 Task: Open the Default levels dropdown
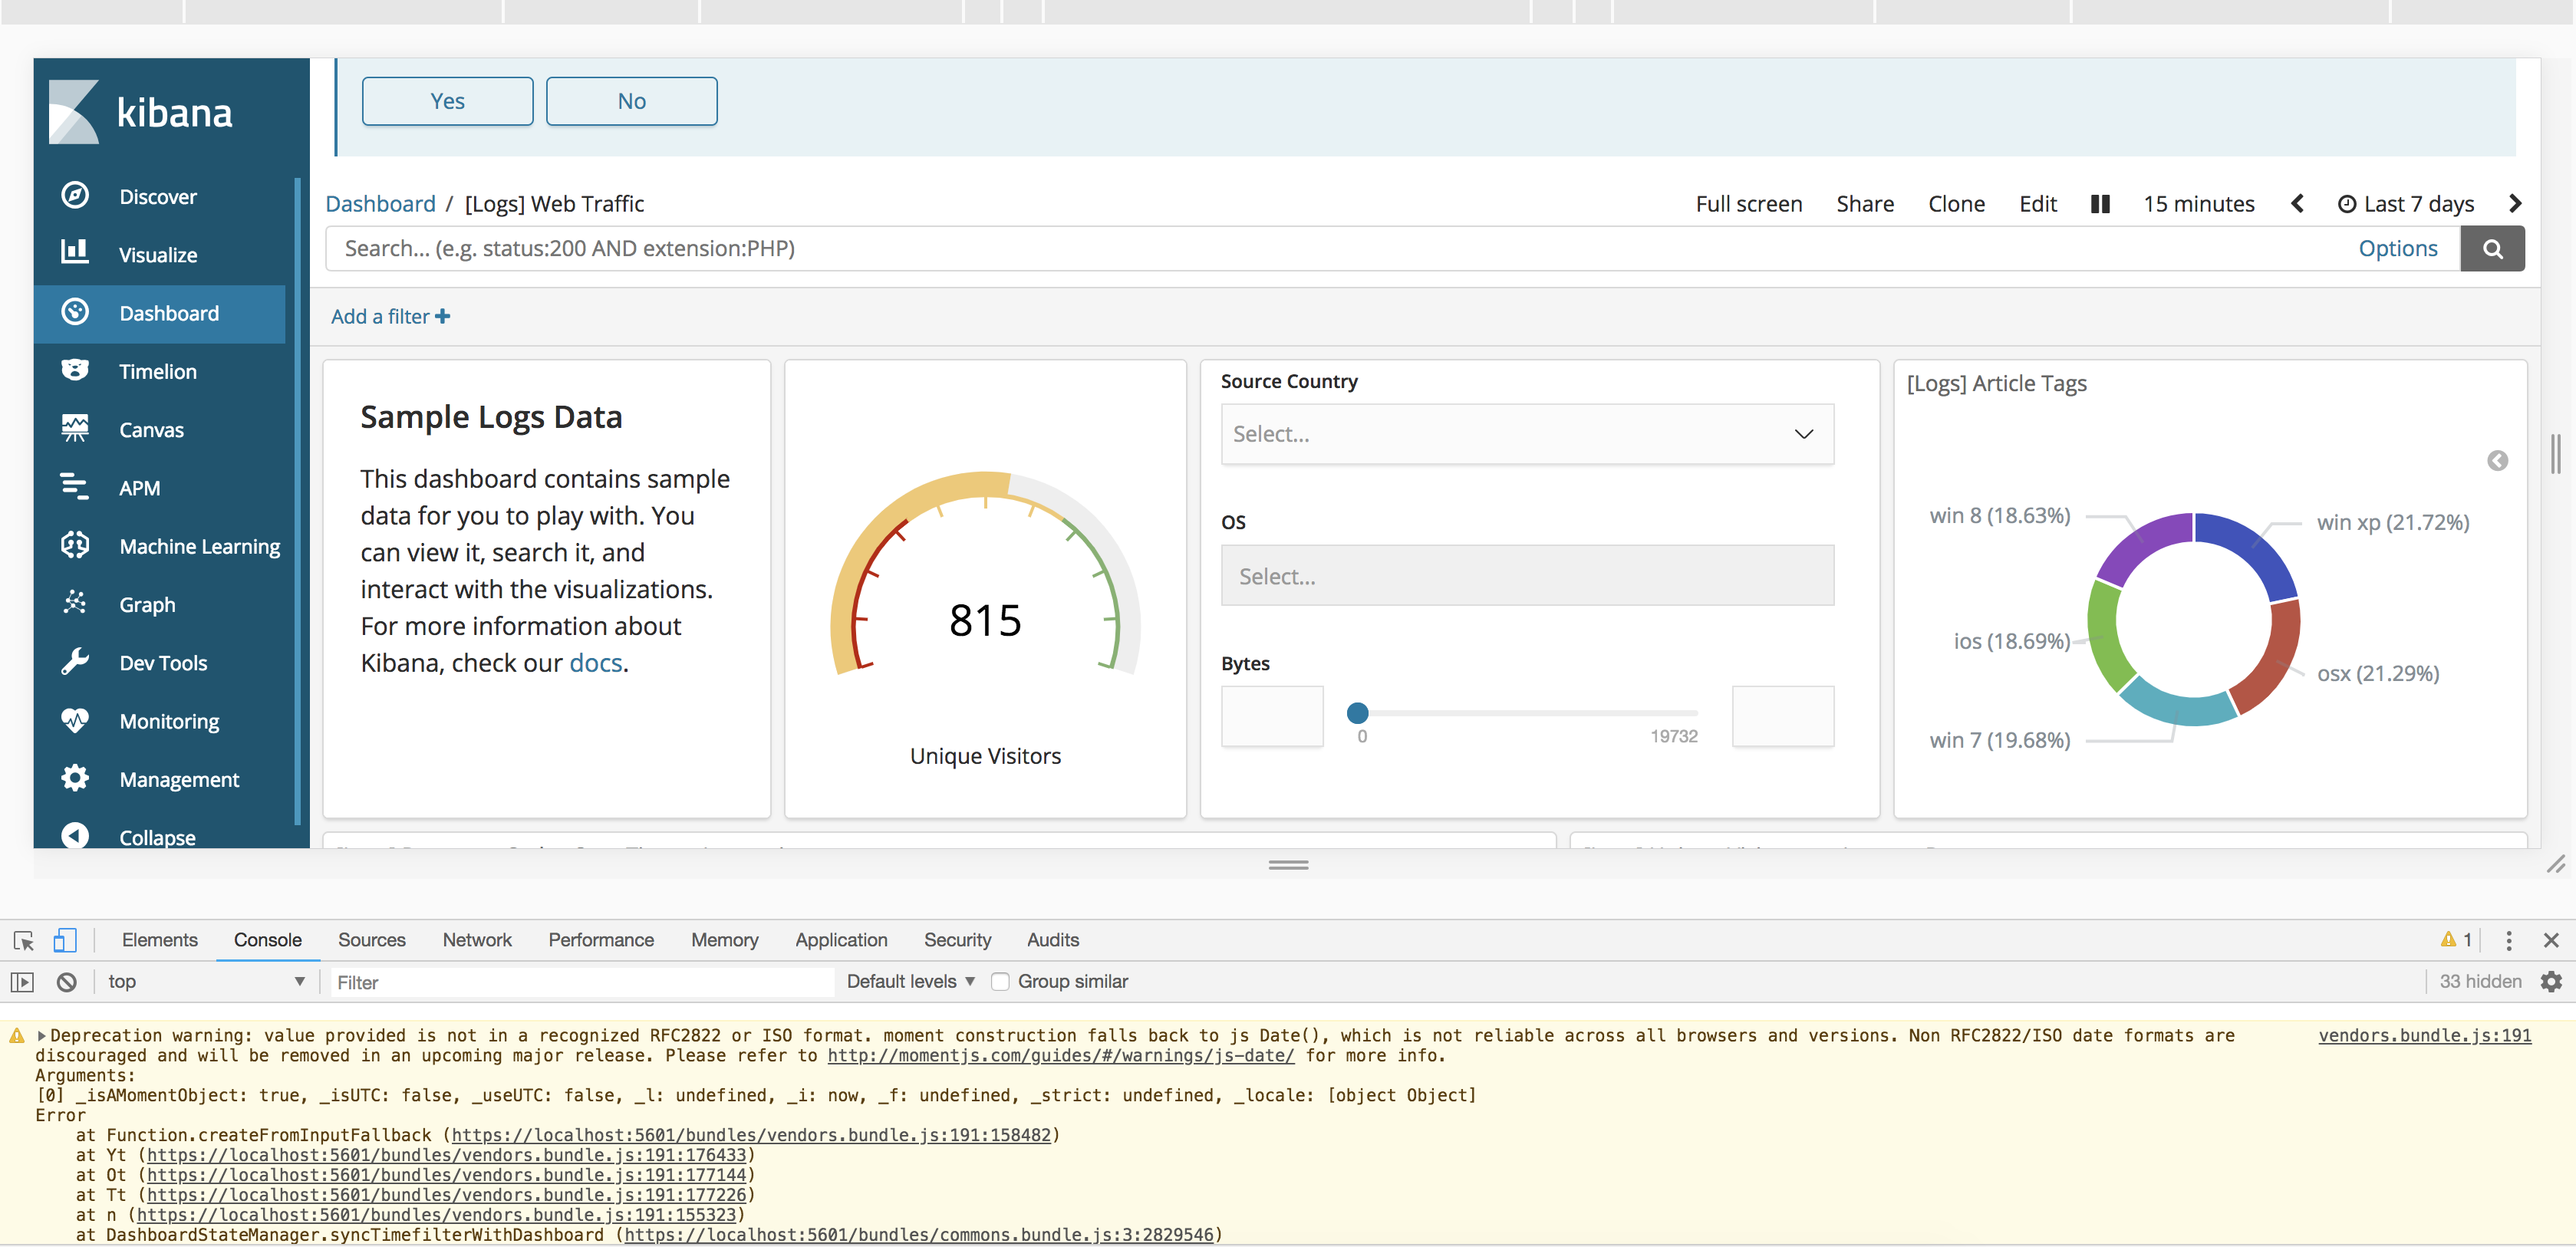[908, 981]
